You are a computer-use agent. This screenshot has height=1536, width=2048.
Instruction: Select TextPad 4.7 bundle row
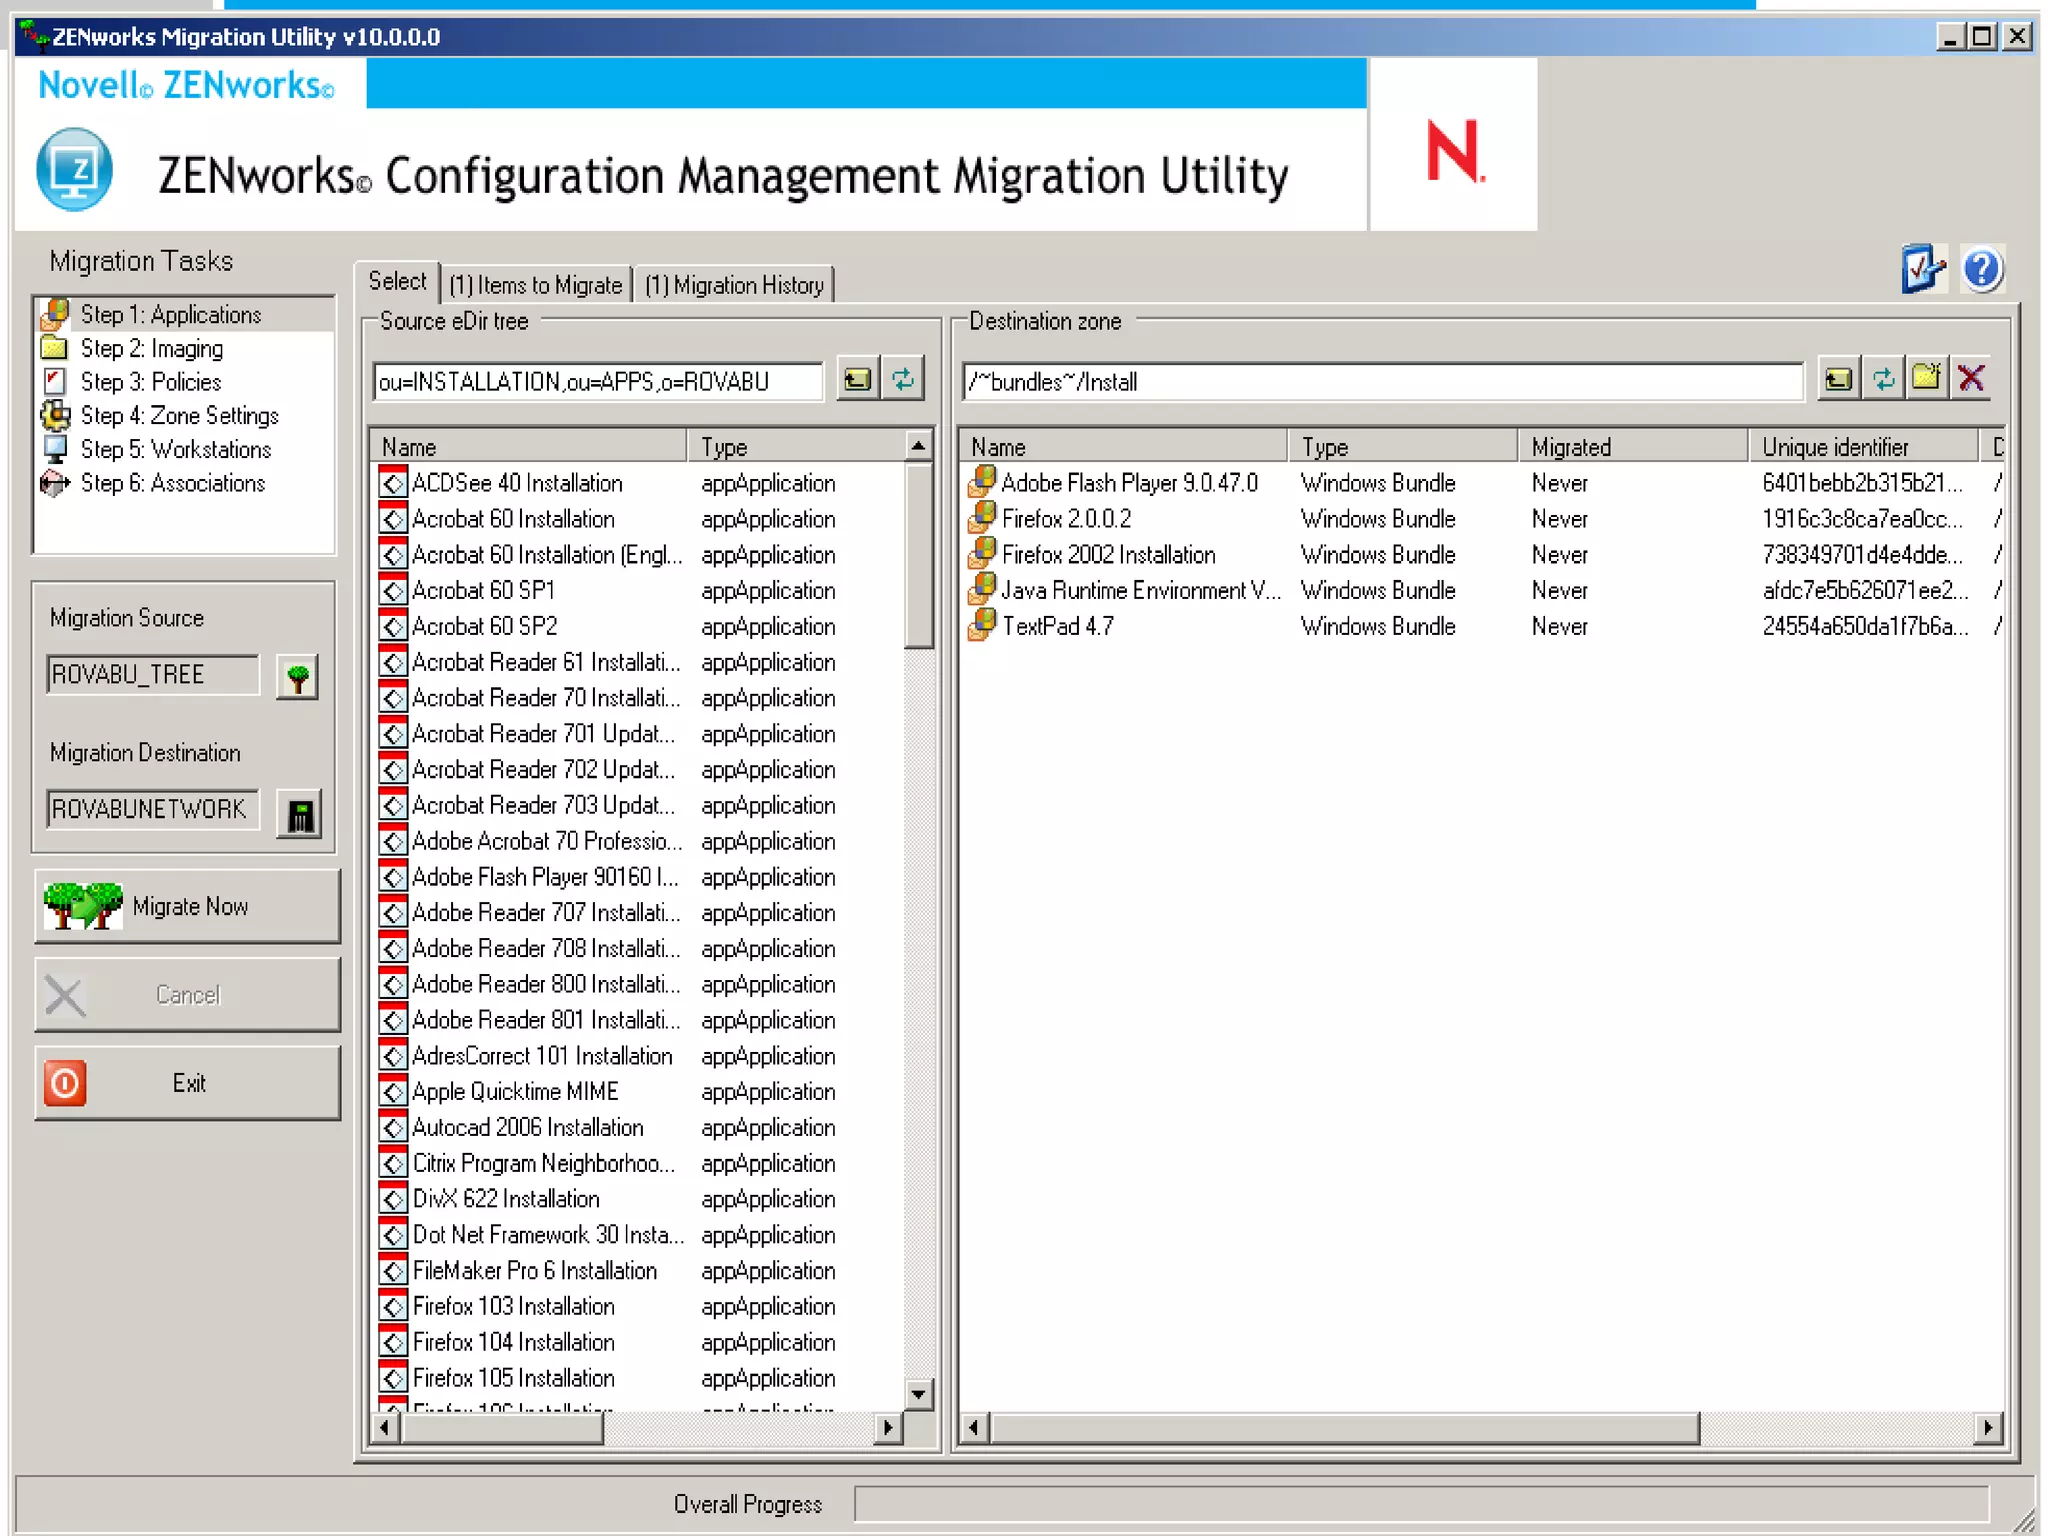click(x=1057, y=627)
